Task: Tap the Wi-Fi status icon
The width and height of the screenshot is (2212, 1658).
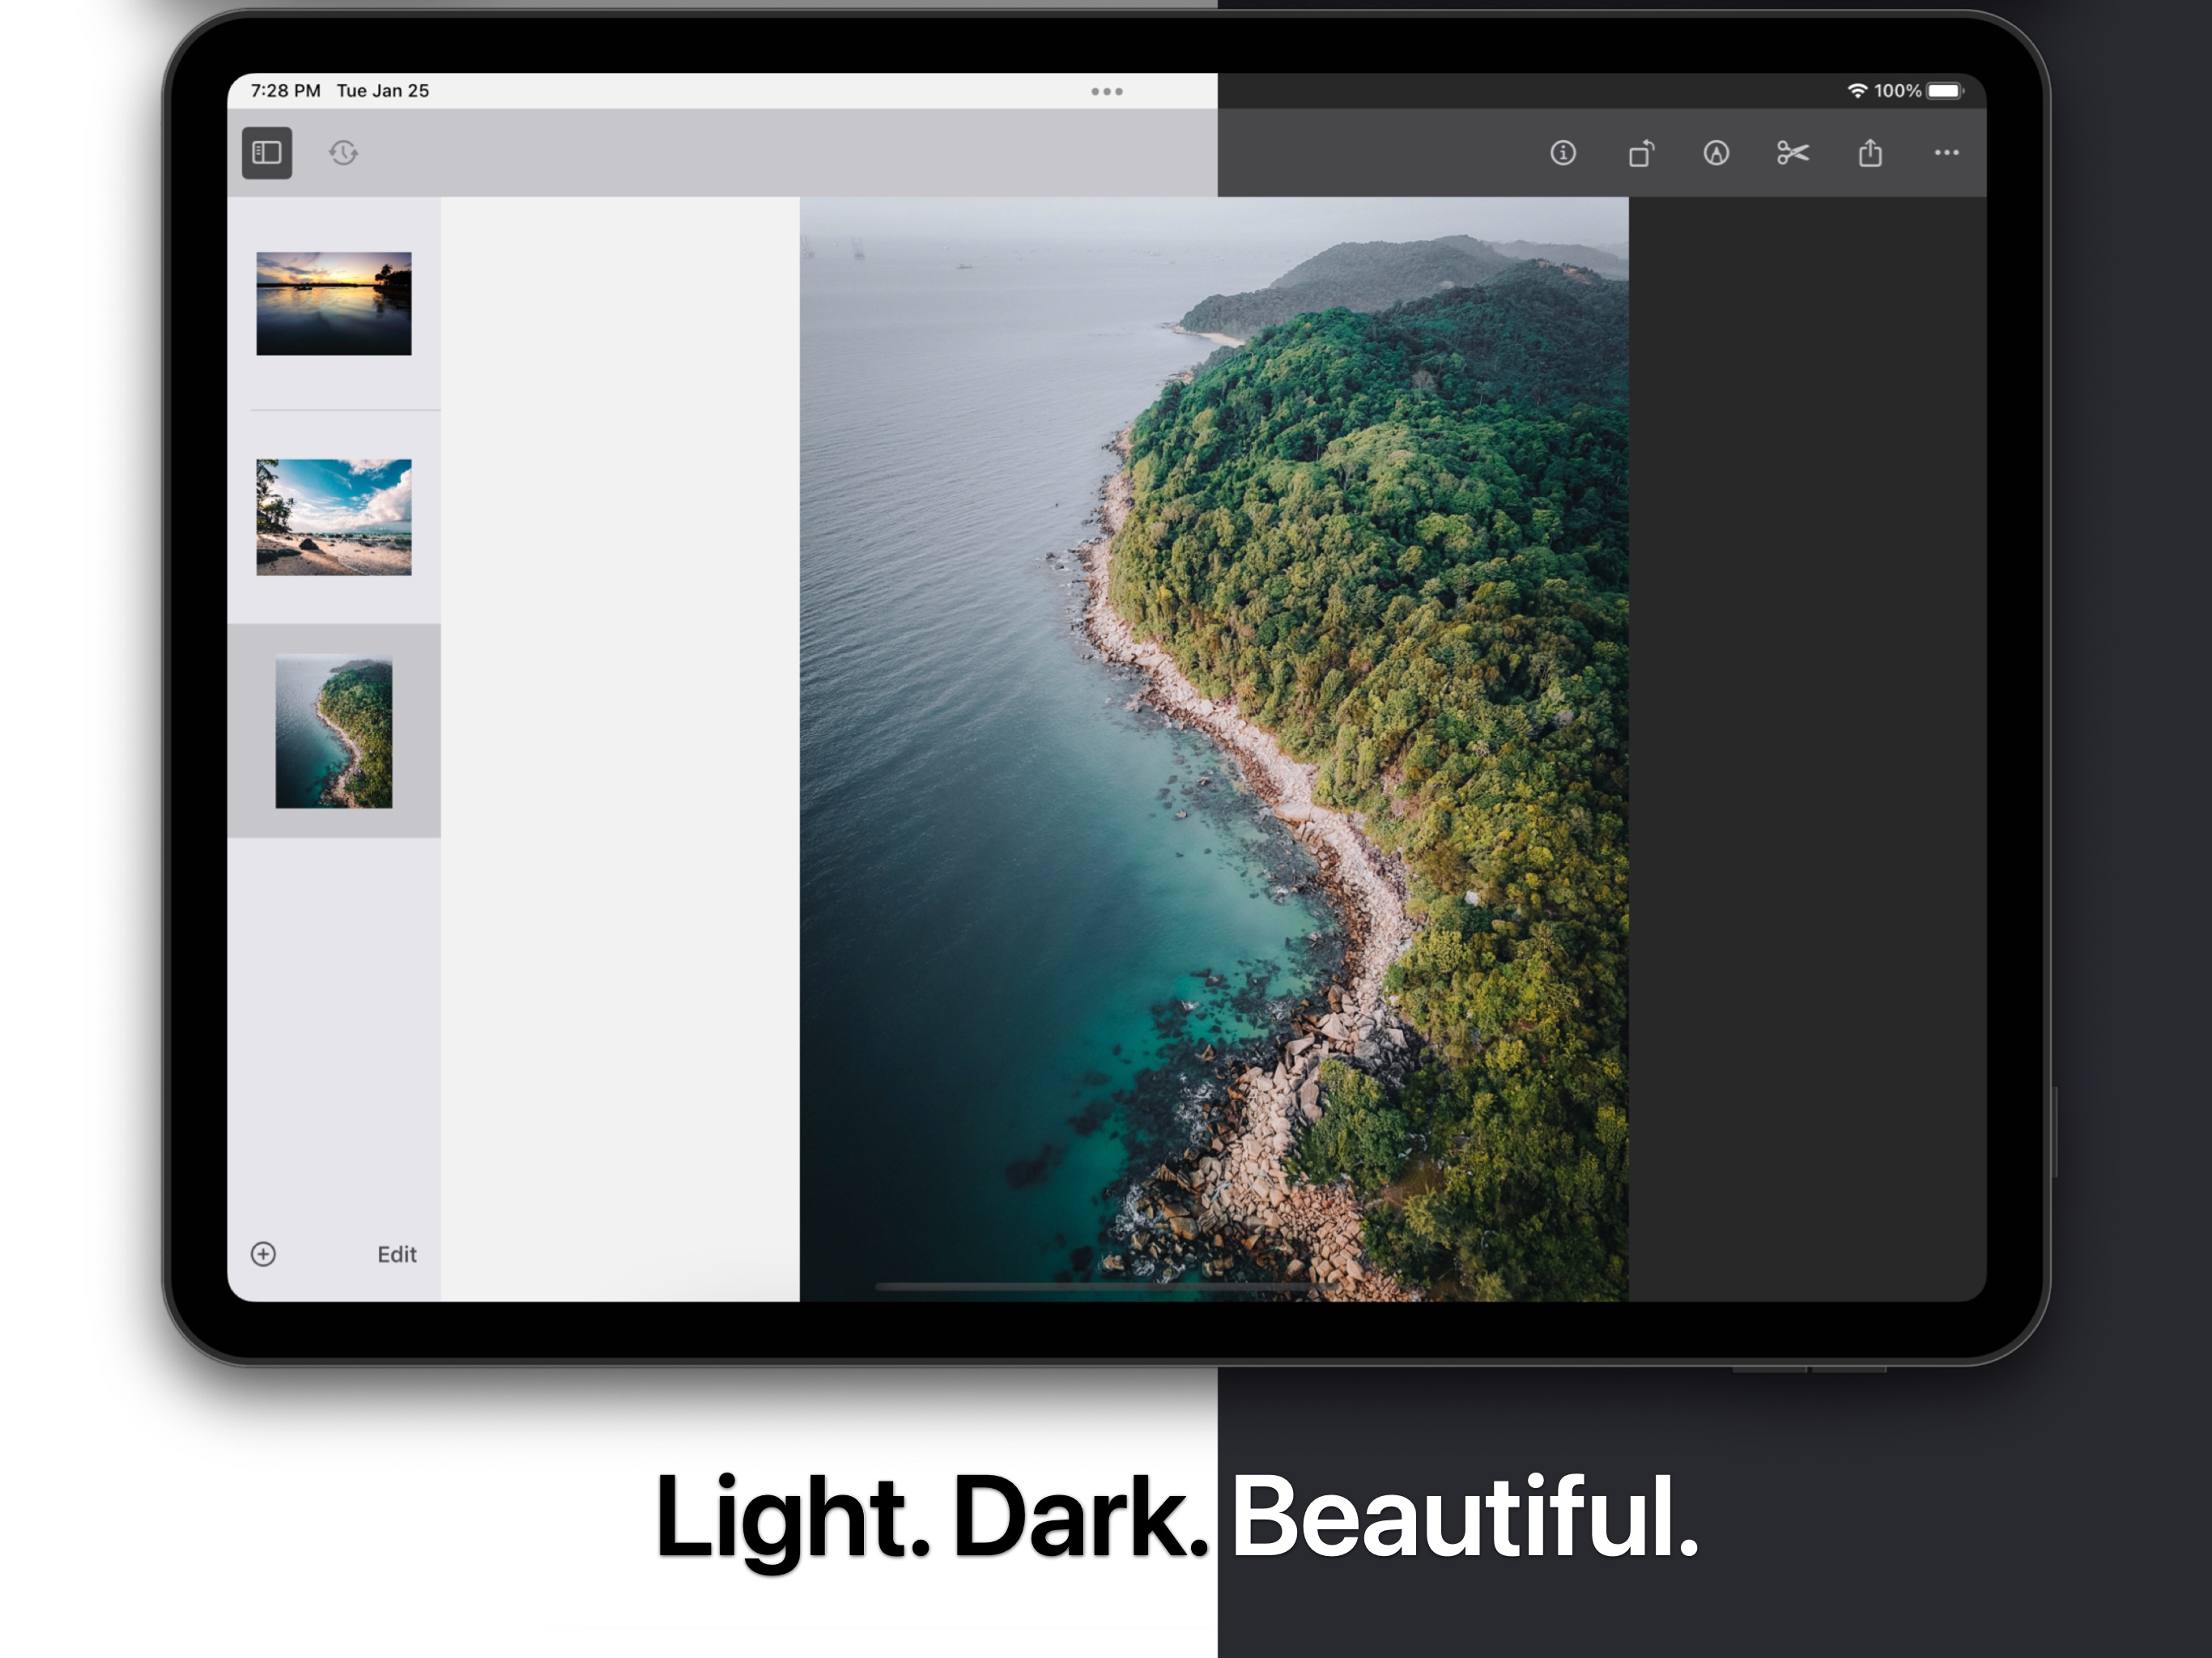Action: tap(1857, 91)
